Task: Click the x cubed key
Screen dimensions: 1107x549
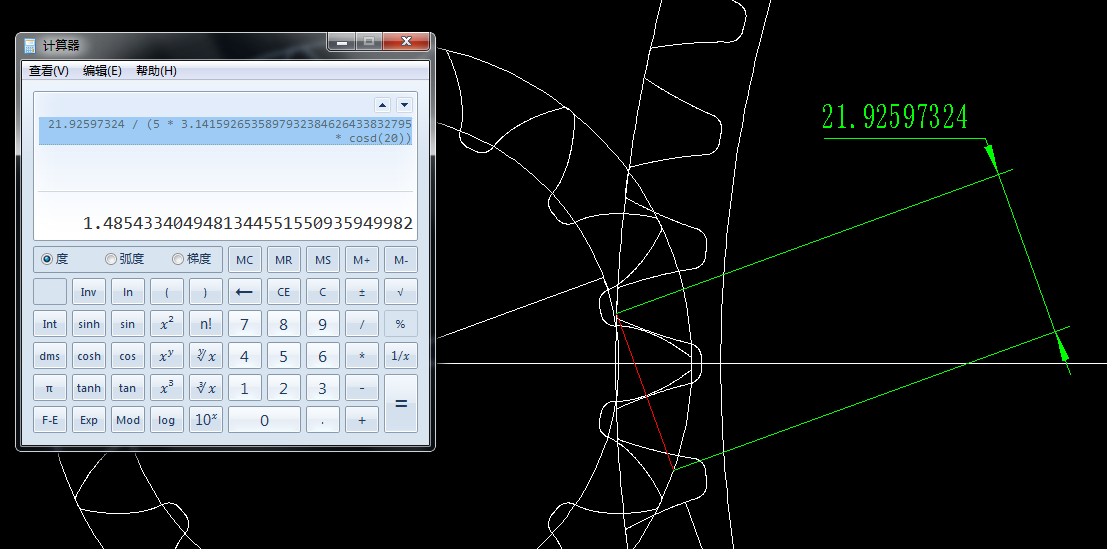Action: point(167,387)
